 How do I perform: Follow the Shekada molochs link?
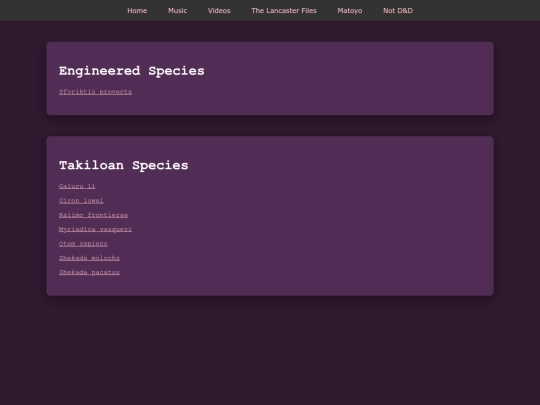coord(90,258)
